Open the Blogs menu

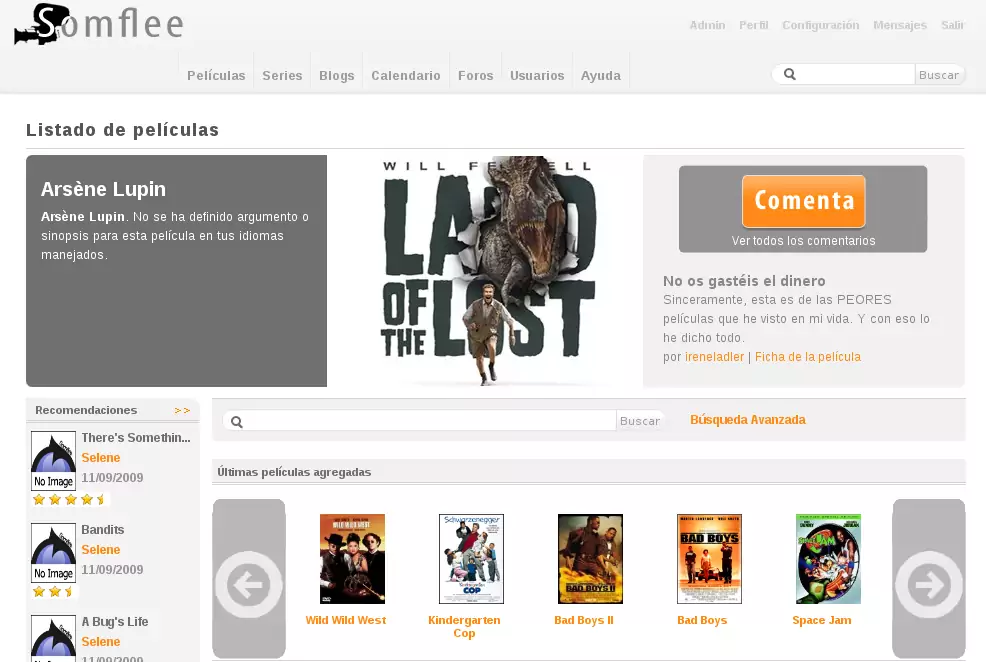(336, 75)
